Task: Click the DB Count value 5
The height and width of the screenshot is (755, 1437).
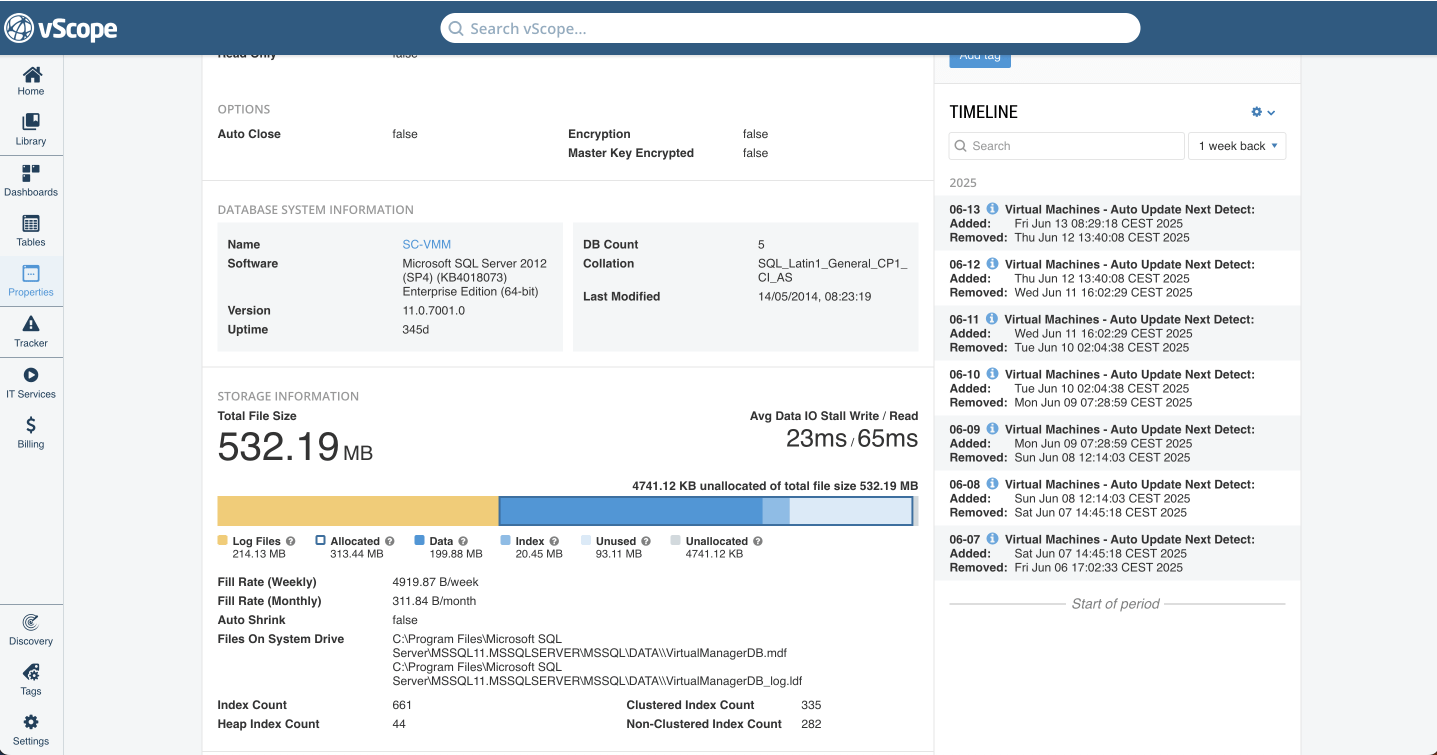Action: (761, 244)
